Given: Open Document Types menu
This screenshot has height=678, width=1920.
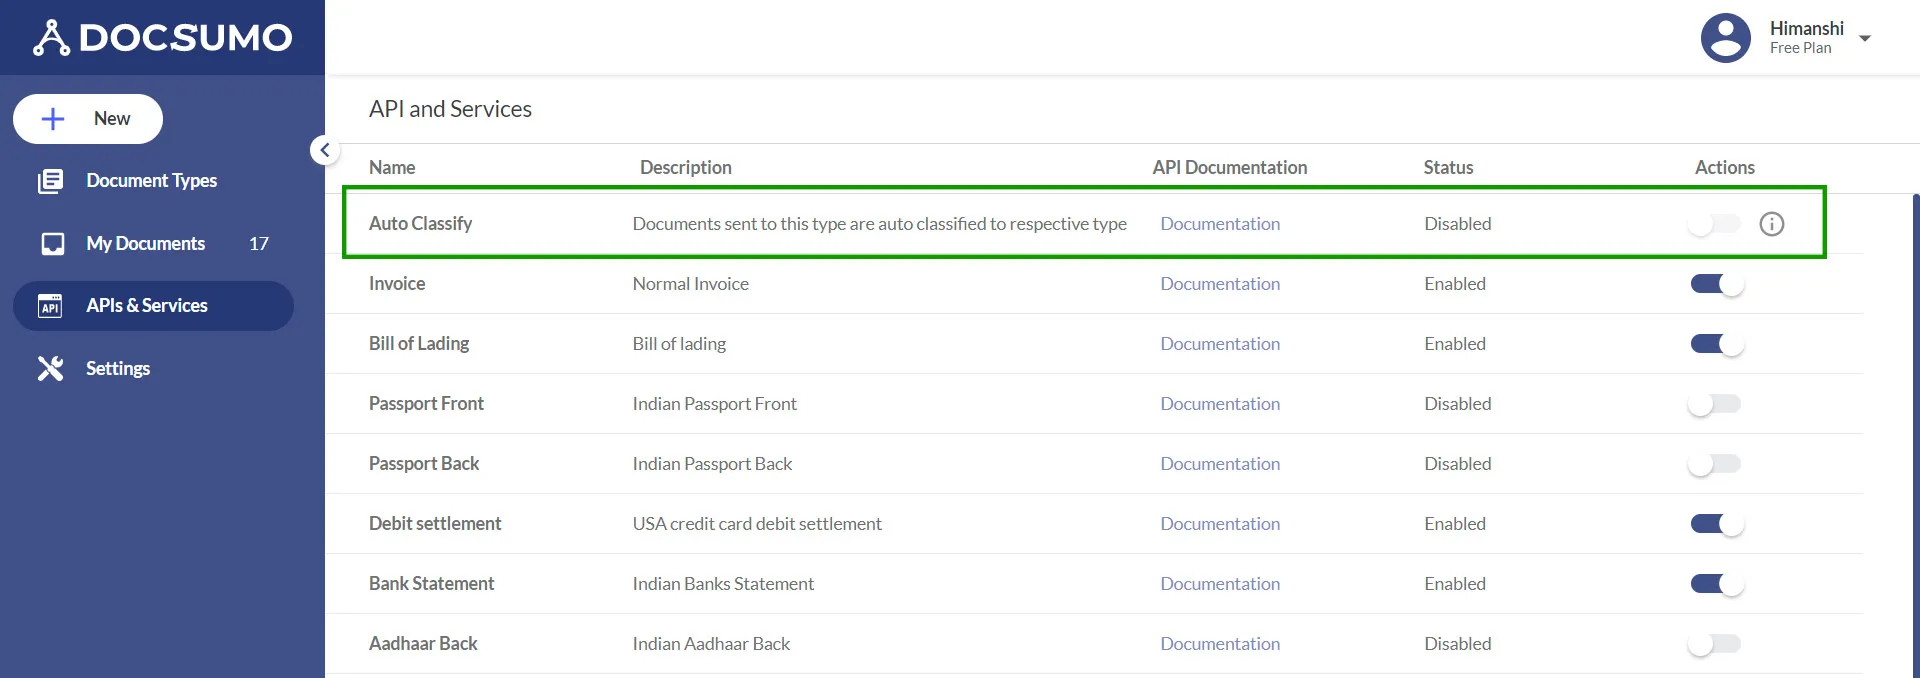Looking at the screenshot, I should [153, 181].
